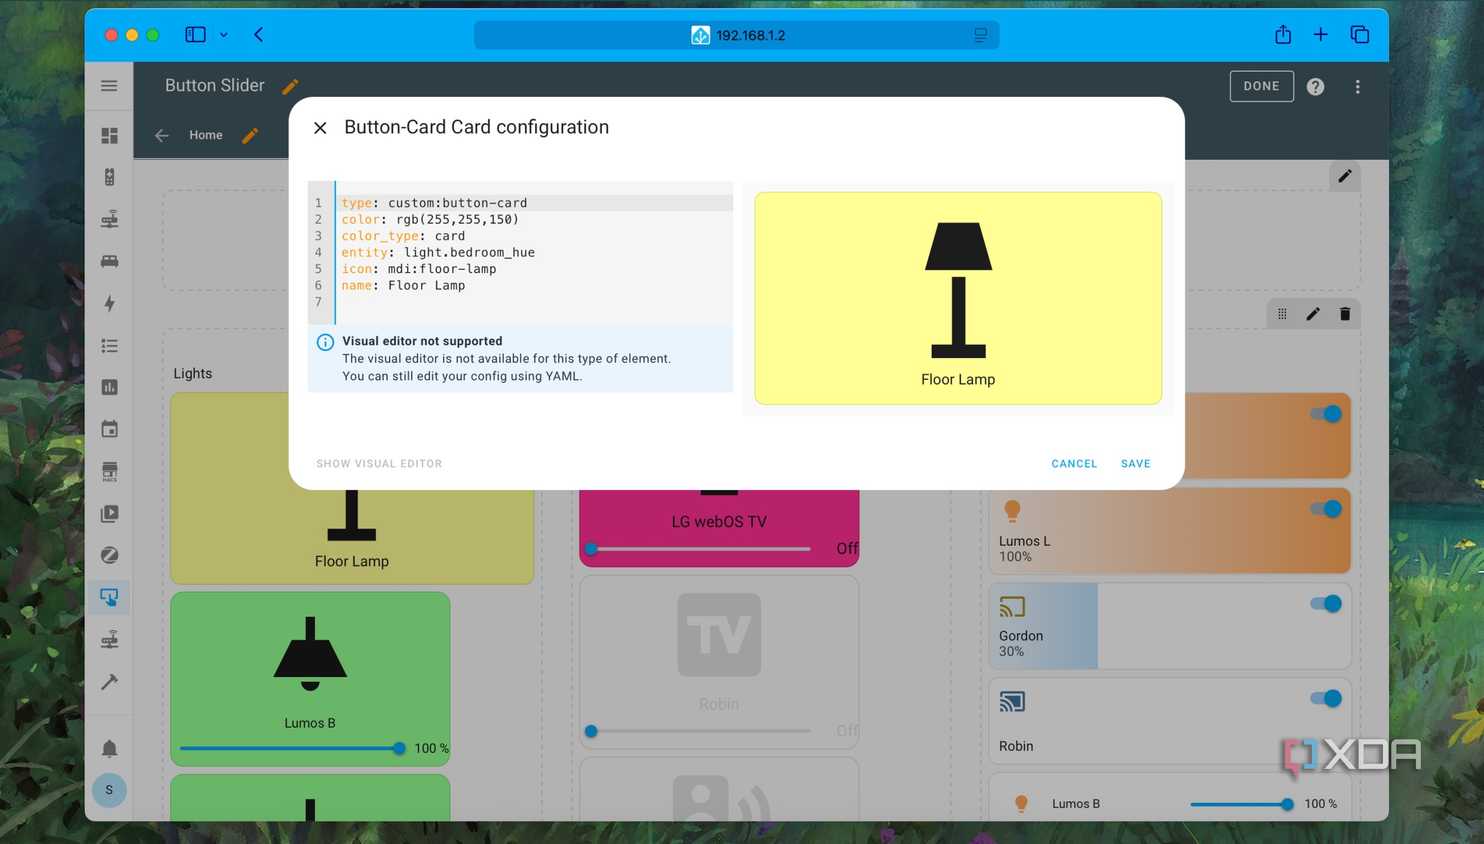Select the Home view tab
This screenshot has width=1484, height=844.
click(206, 135)
